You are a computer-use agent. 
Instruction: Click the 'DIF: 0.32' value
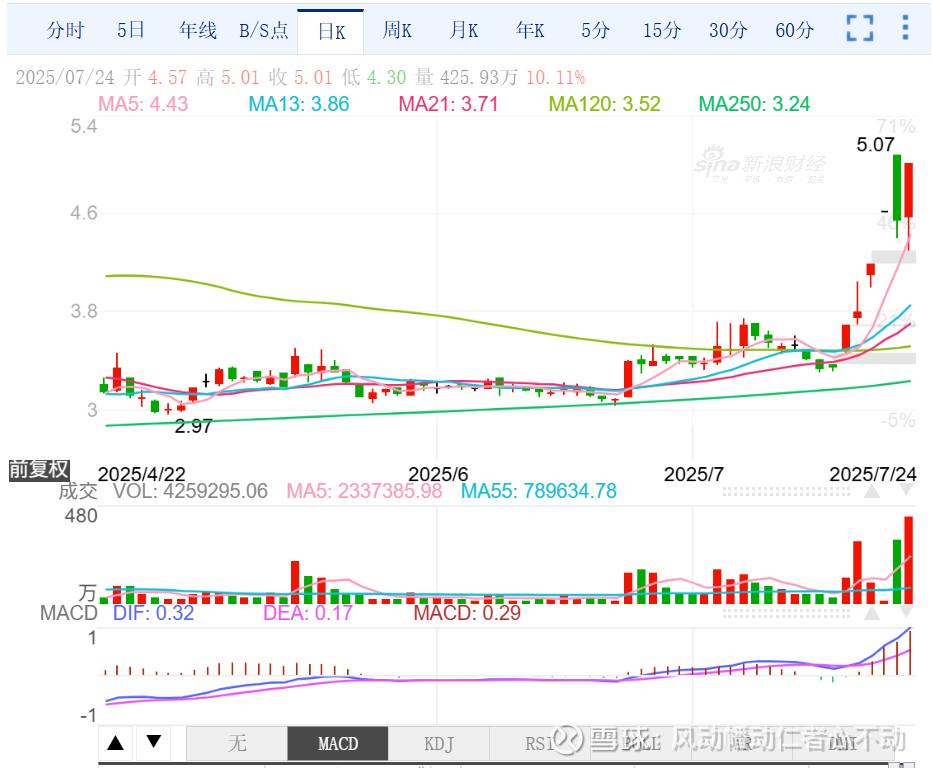point(154,613)
